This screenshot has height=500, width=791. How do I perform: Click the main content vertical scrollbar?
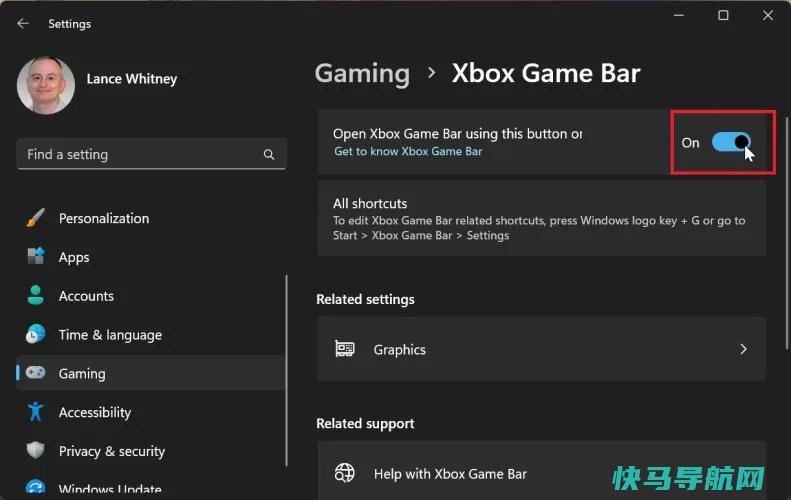coord(786,233)
